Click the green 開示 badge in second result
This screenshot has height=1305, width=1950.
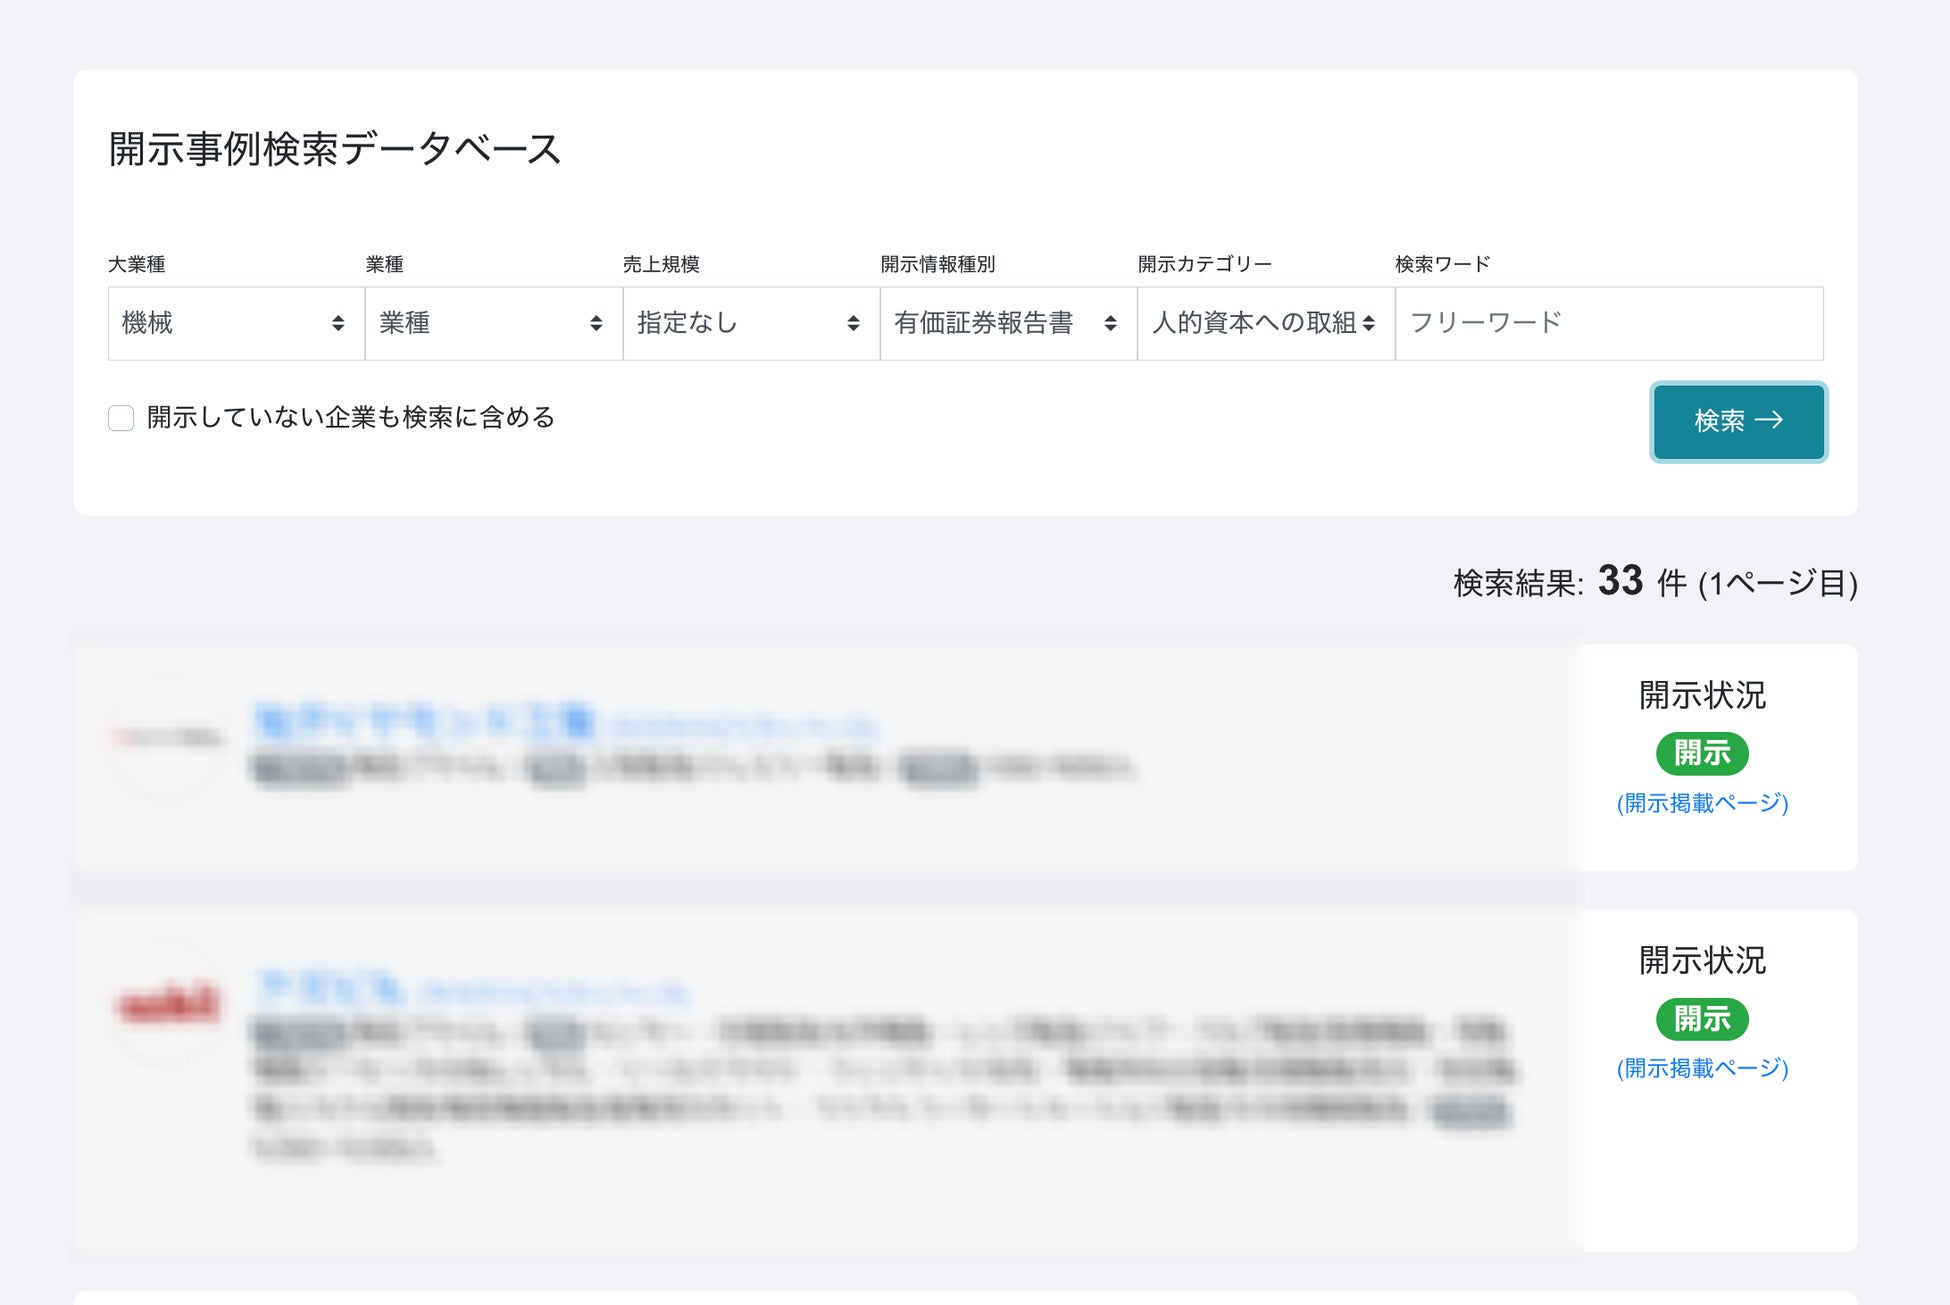tap(1702, 1019)
